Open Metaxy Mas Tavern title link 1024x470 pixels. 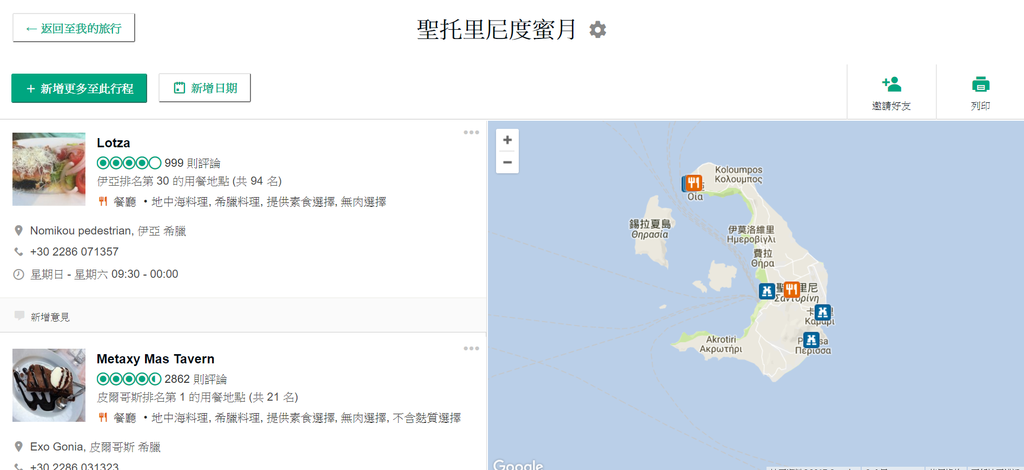(155, 359)
